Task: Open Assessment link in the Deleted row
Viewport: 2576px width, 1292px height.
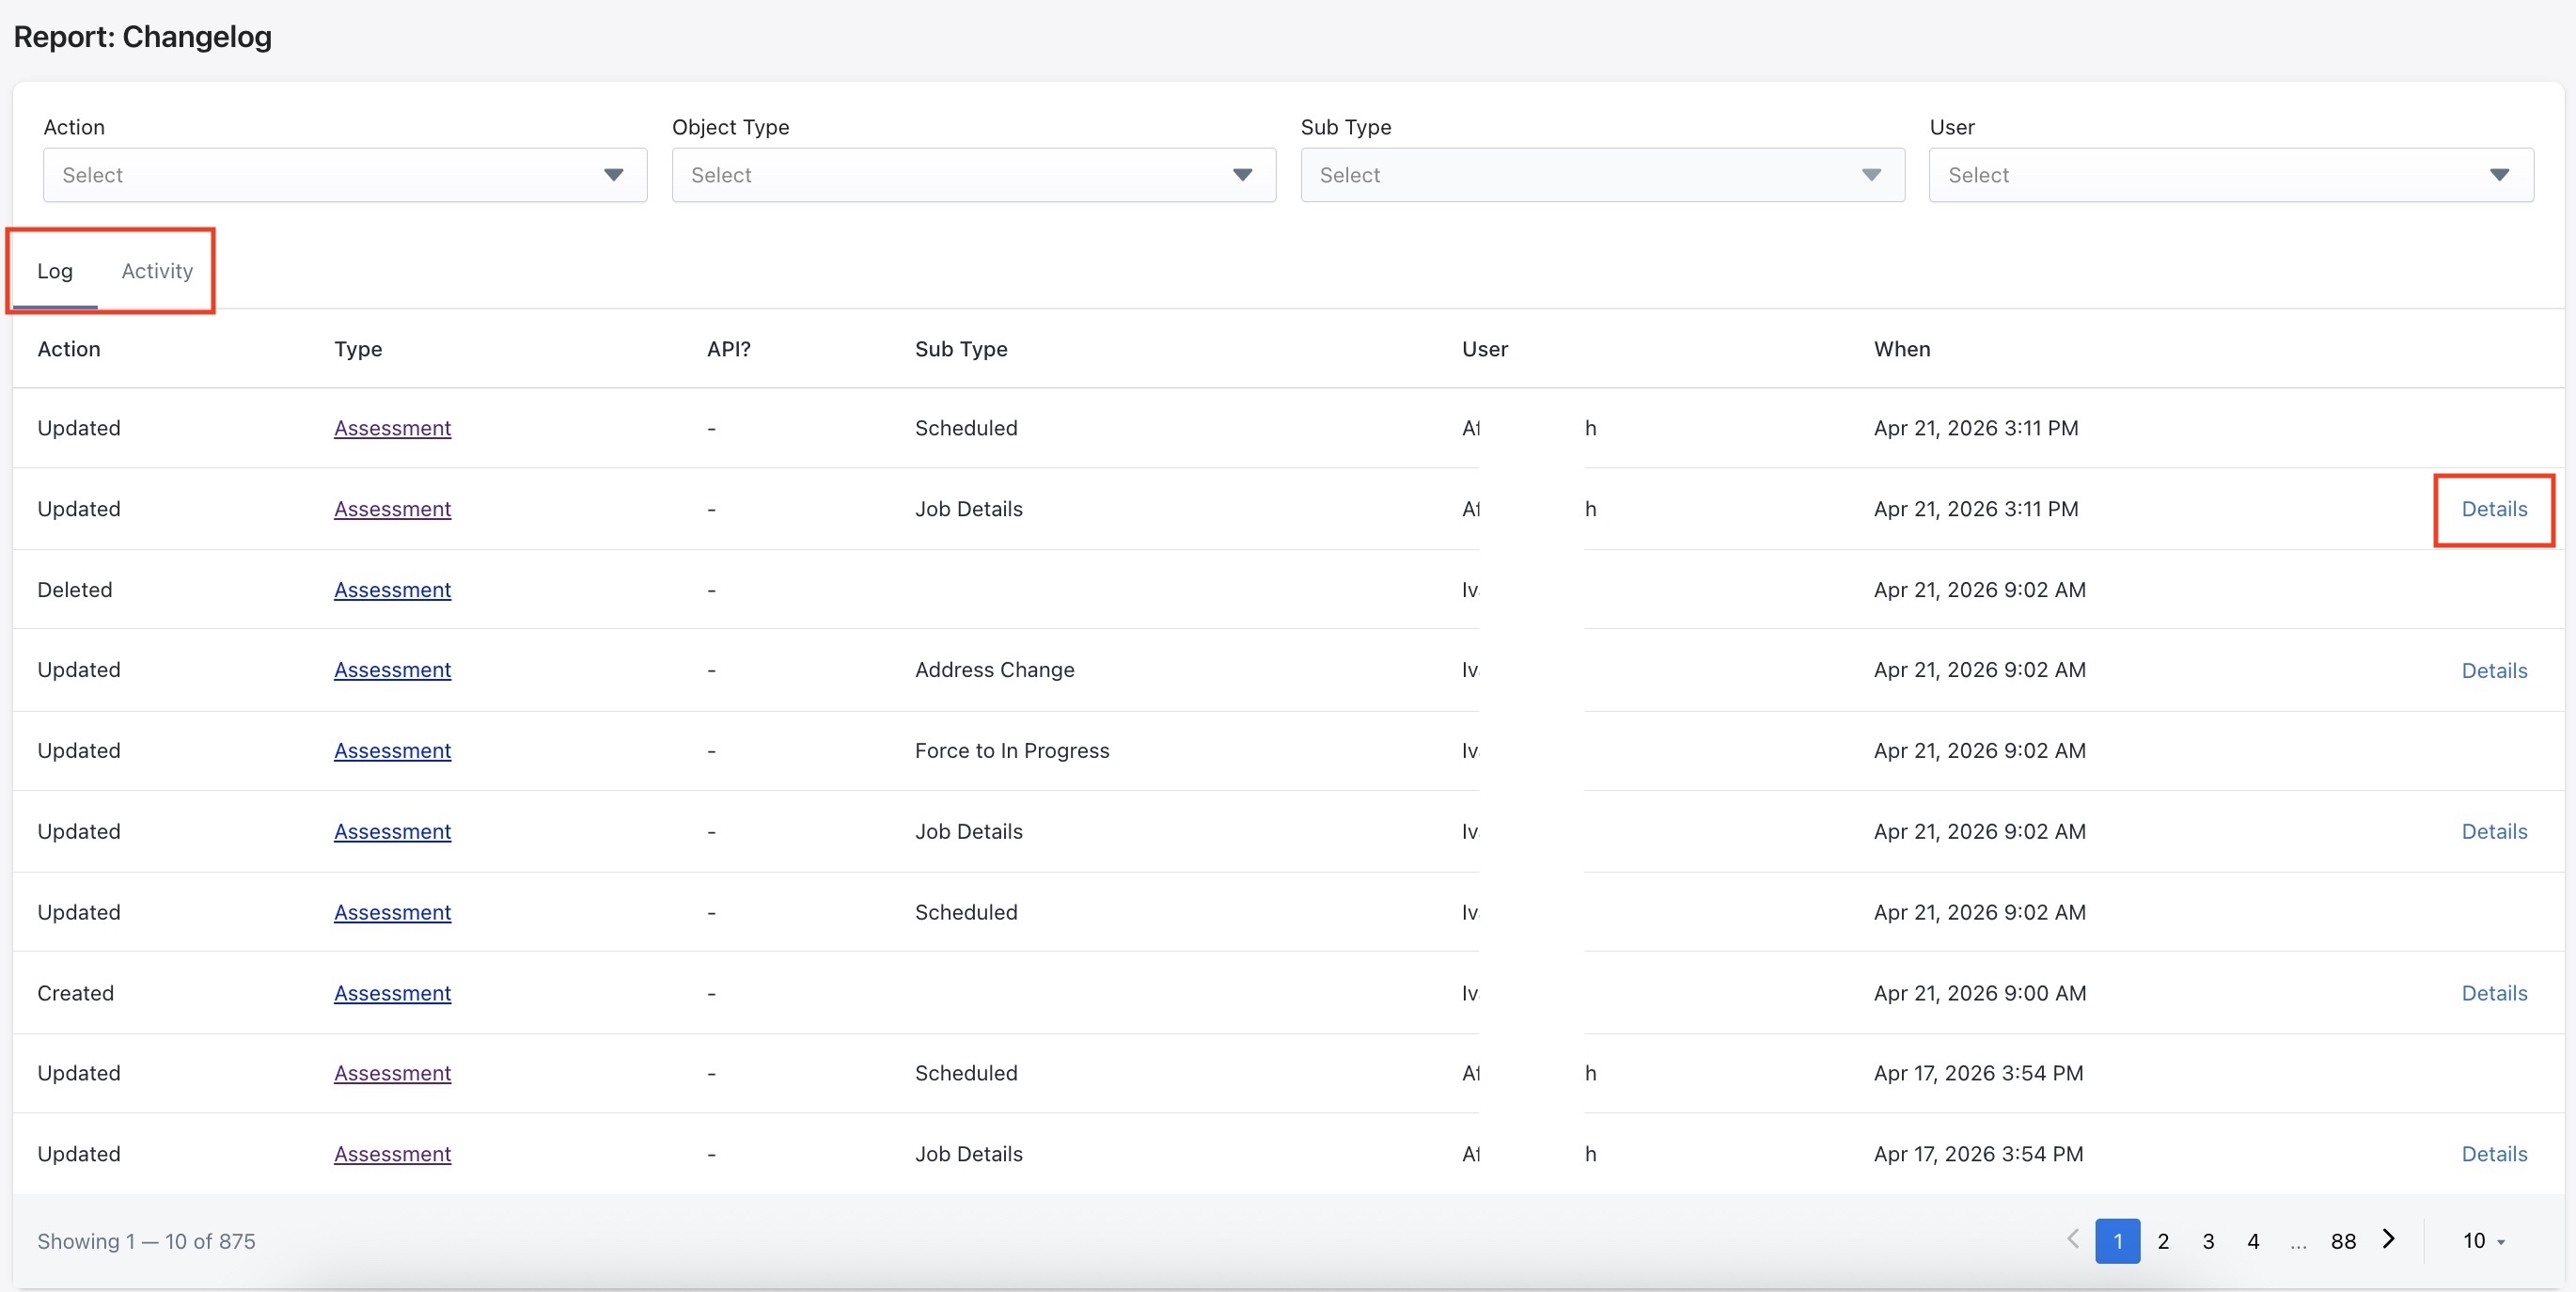Action: point(392,590)
